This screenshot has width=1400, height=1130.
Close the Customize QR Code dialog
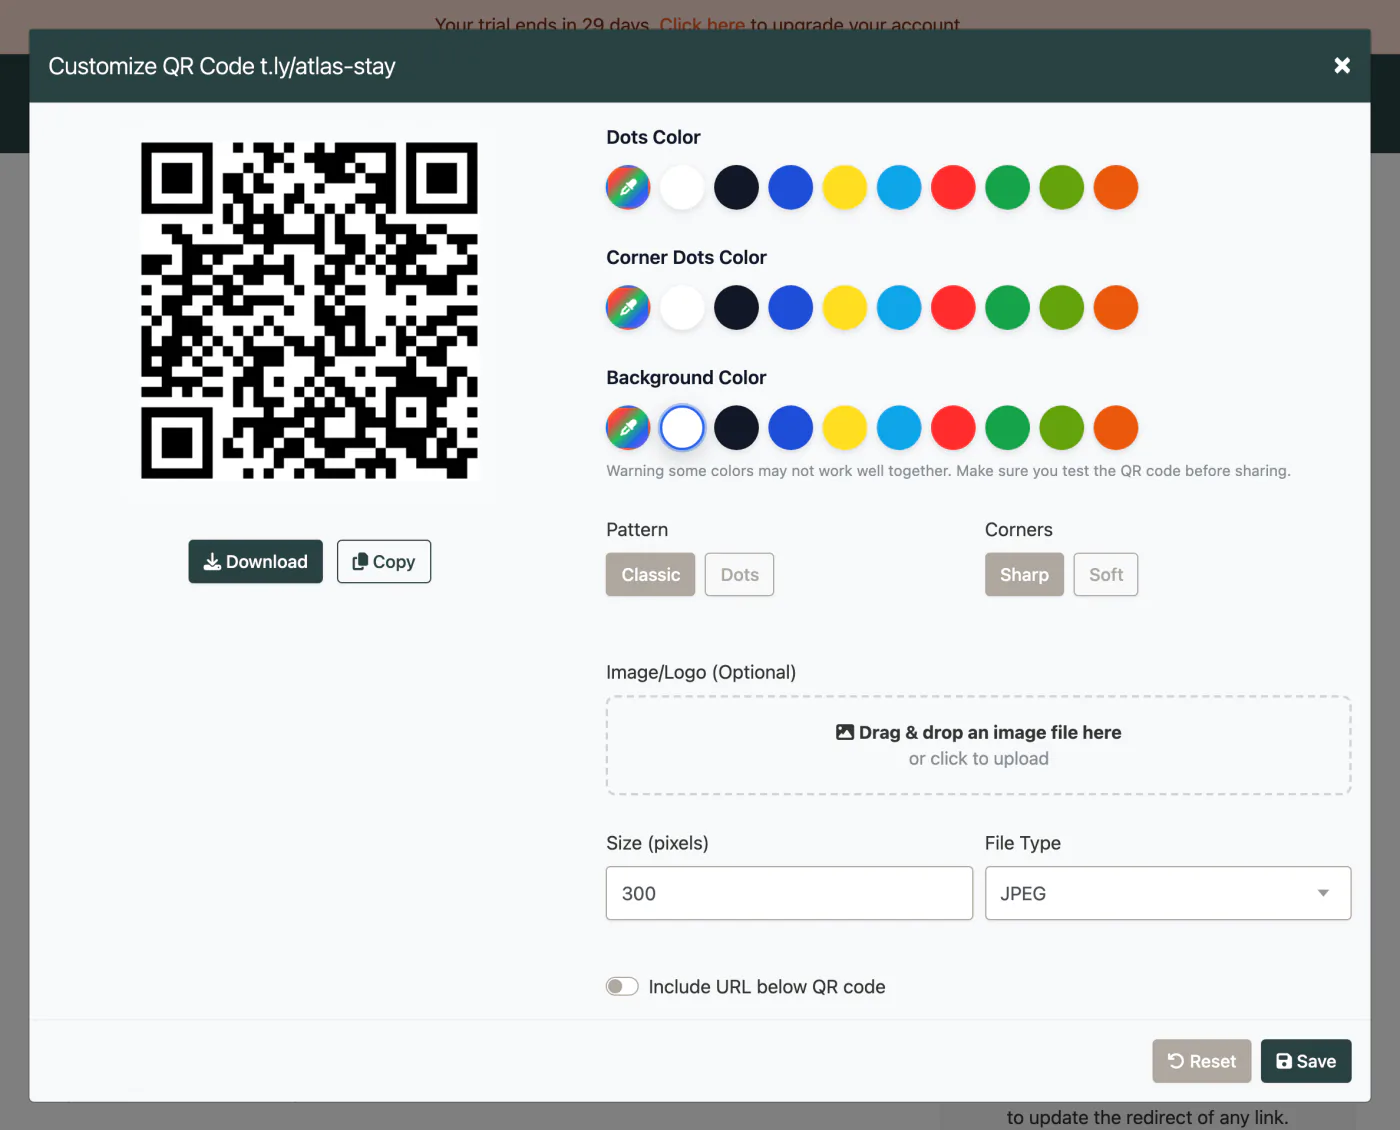(x=1342, y=65)
